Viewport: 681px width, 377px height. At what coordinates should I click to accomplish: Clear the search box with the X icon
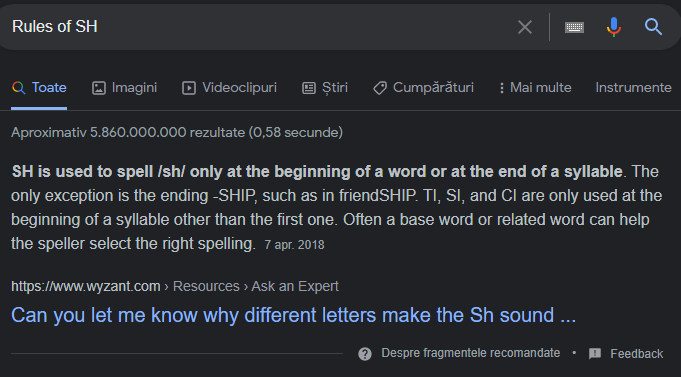pos(525,27)
